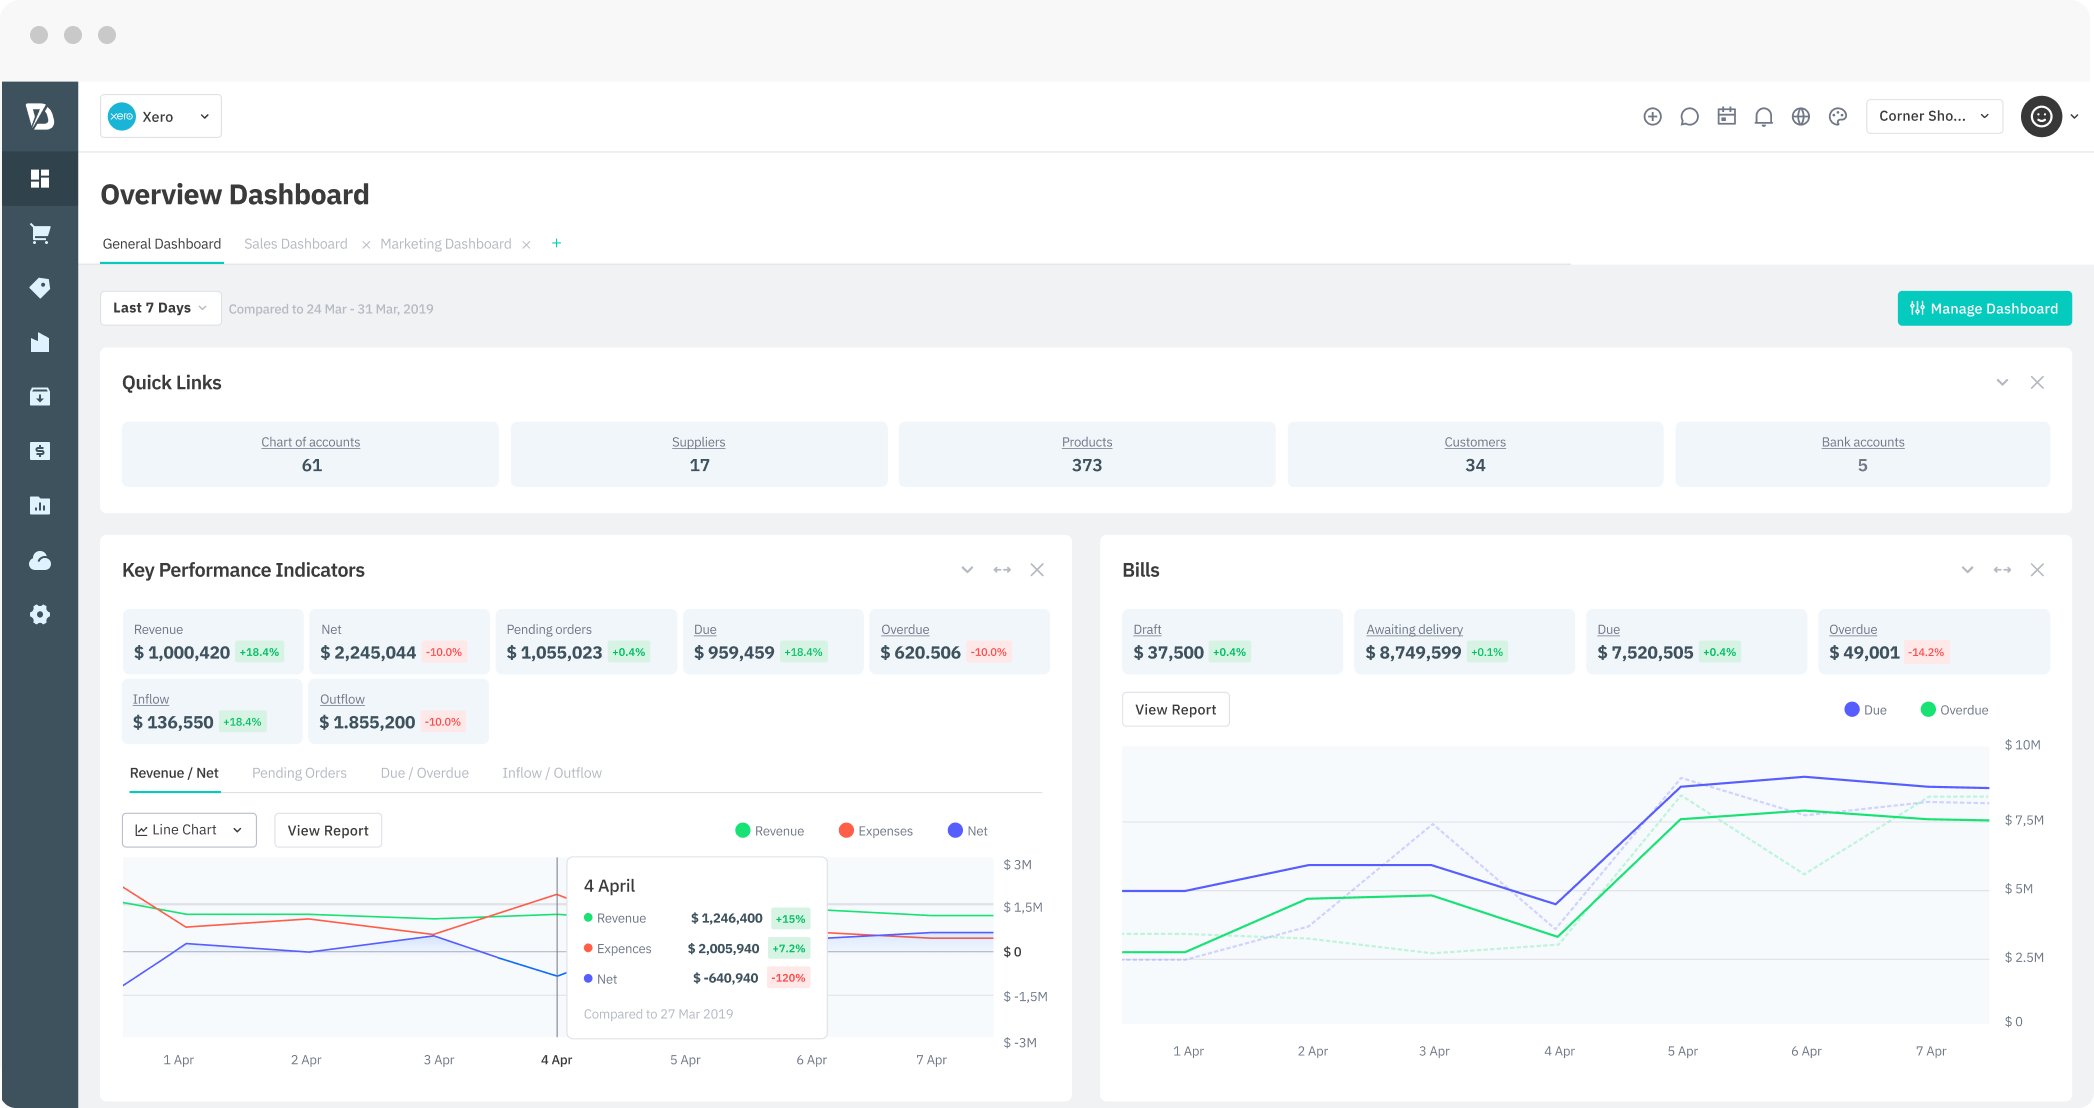Switch to the Sales Dashboard tab
This screenshot has width=2094, height=1108.
[296, 244]
